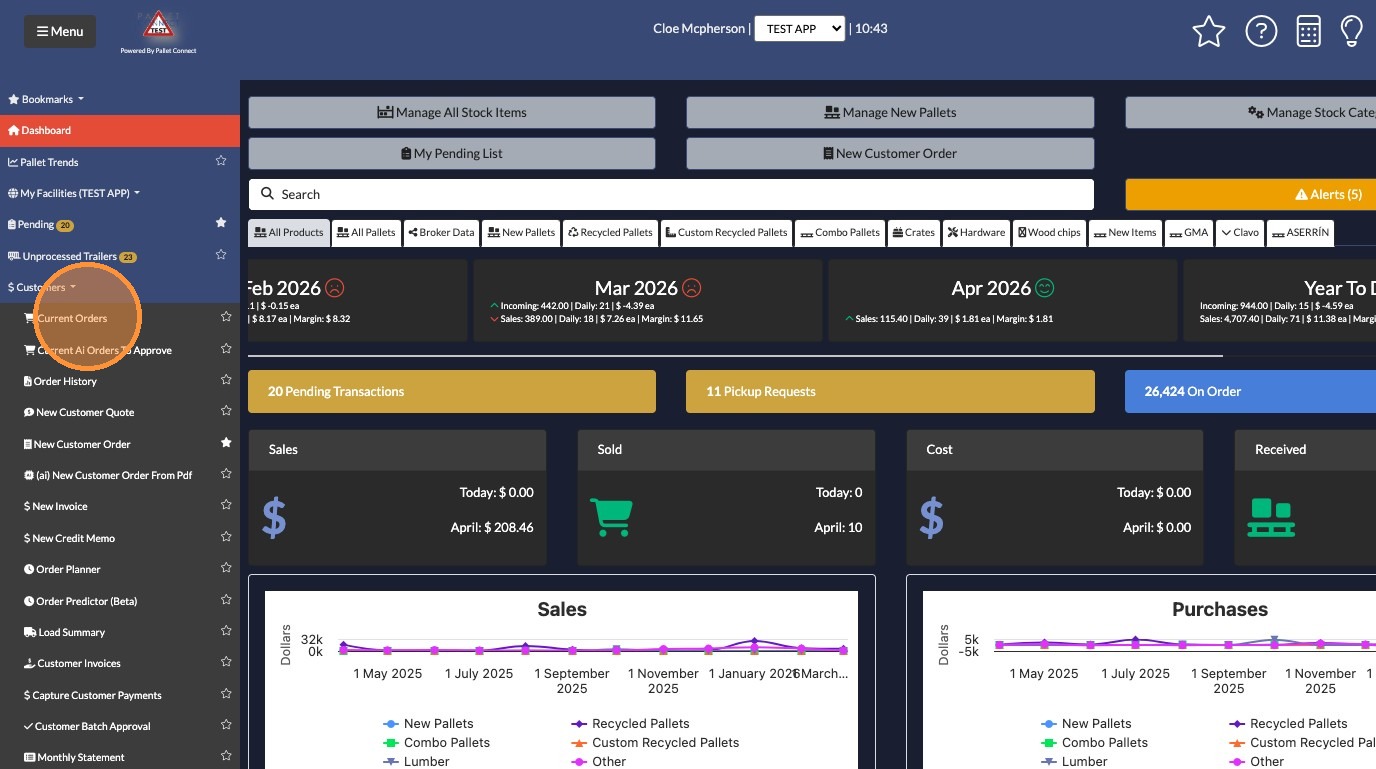Toggle bookmark star for Order Planner
The image size is (1376, 769).
pos(226,569)
